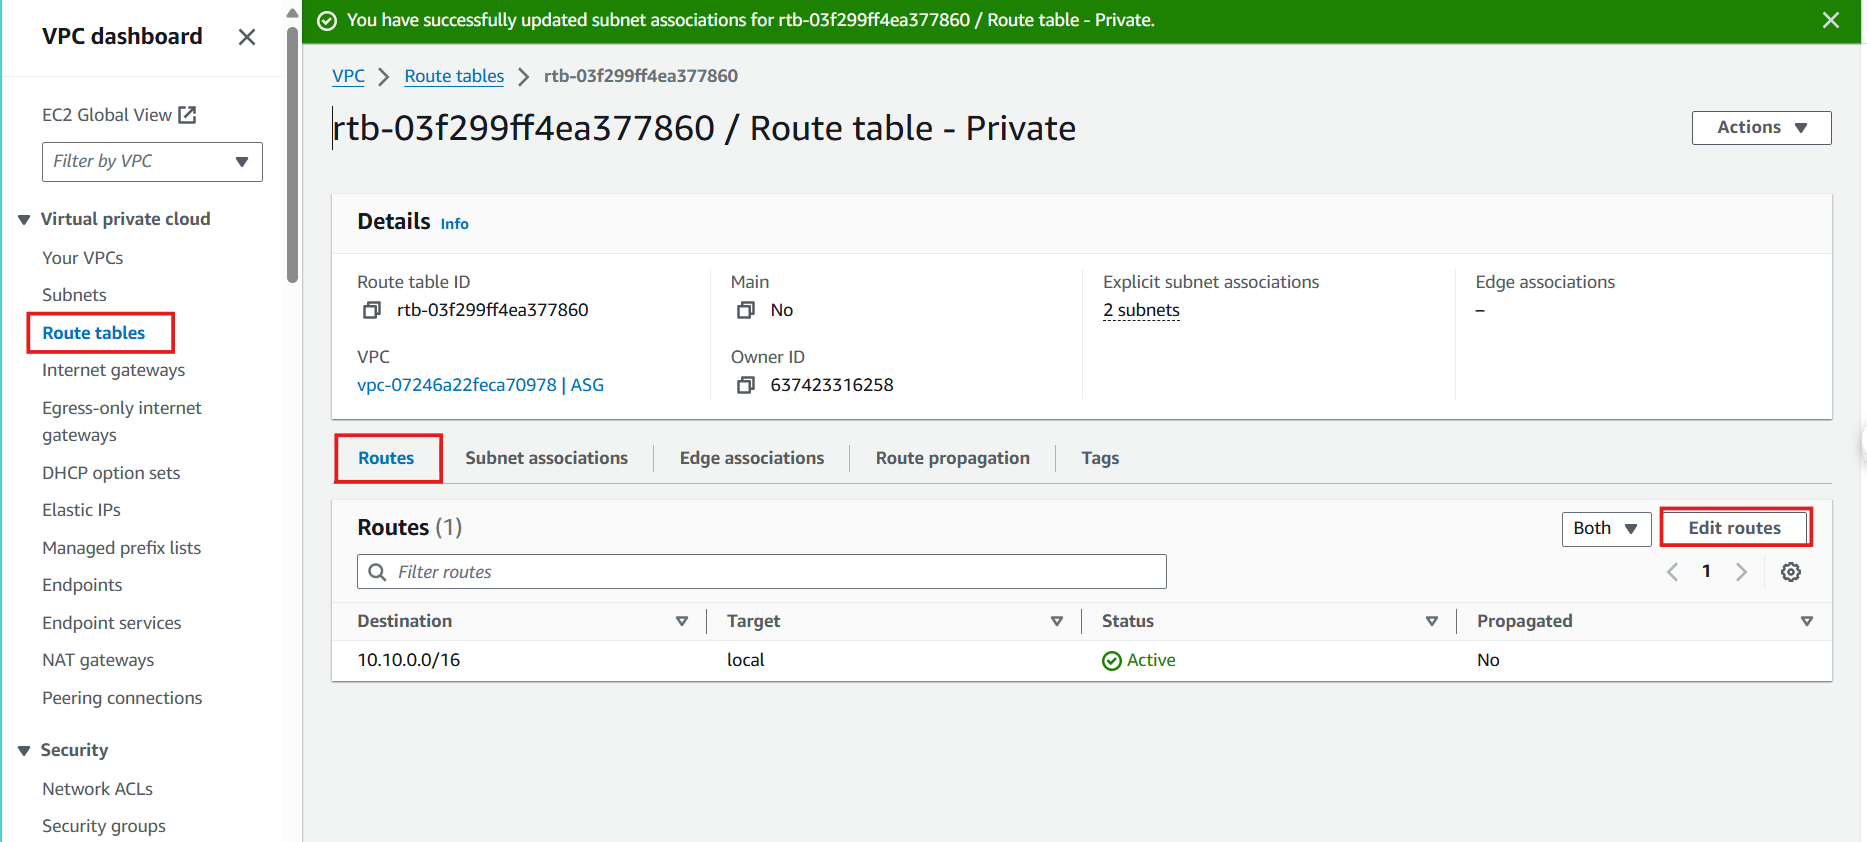1867x842 pixels.
Task: Open the Actions dropdown menu
Action: pyautogui.click(x=1761, y=128)
